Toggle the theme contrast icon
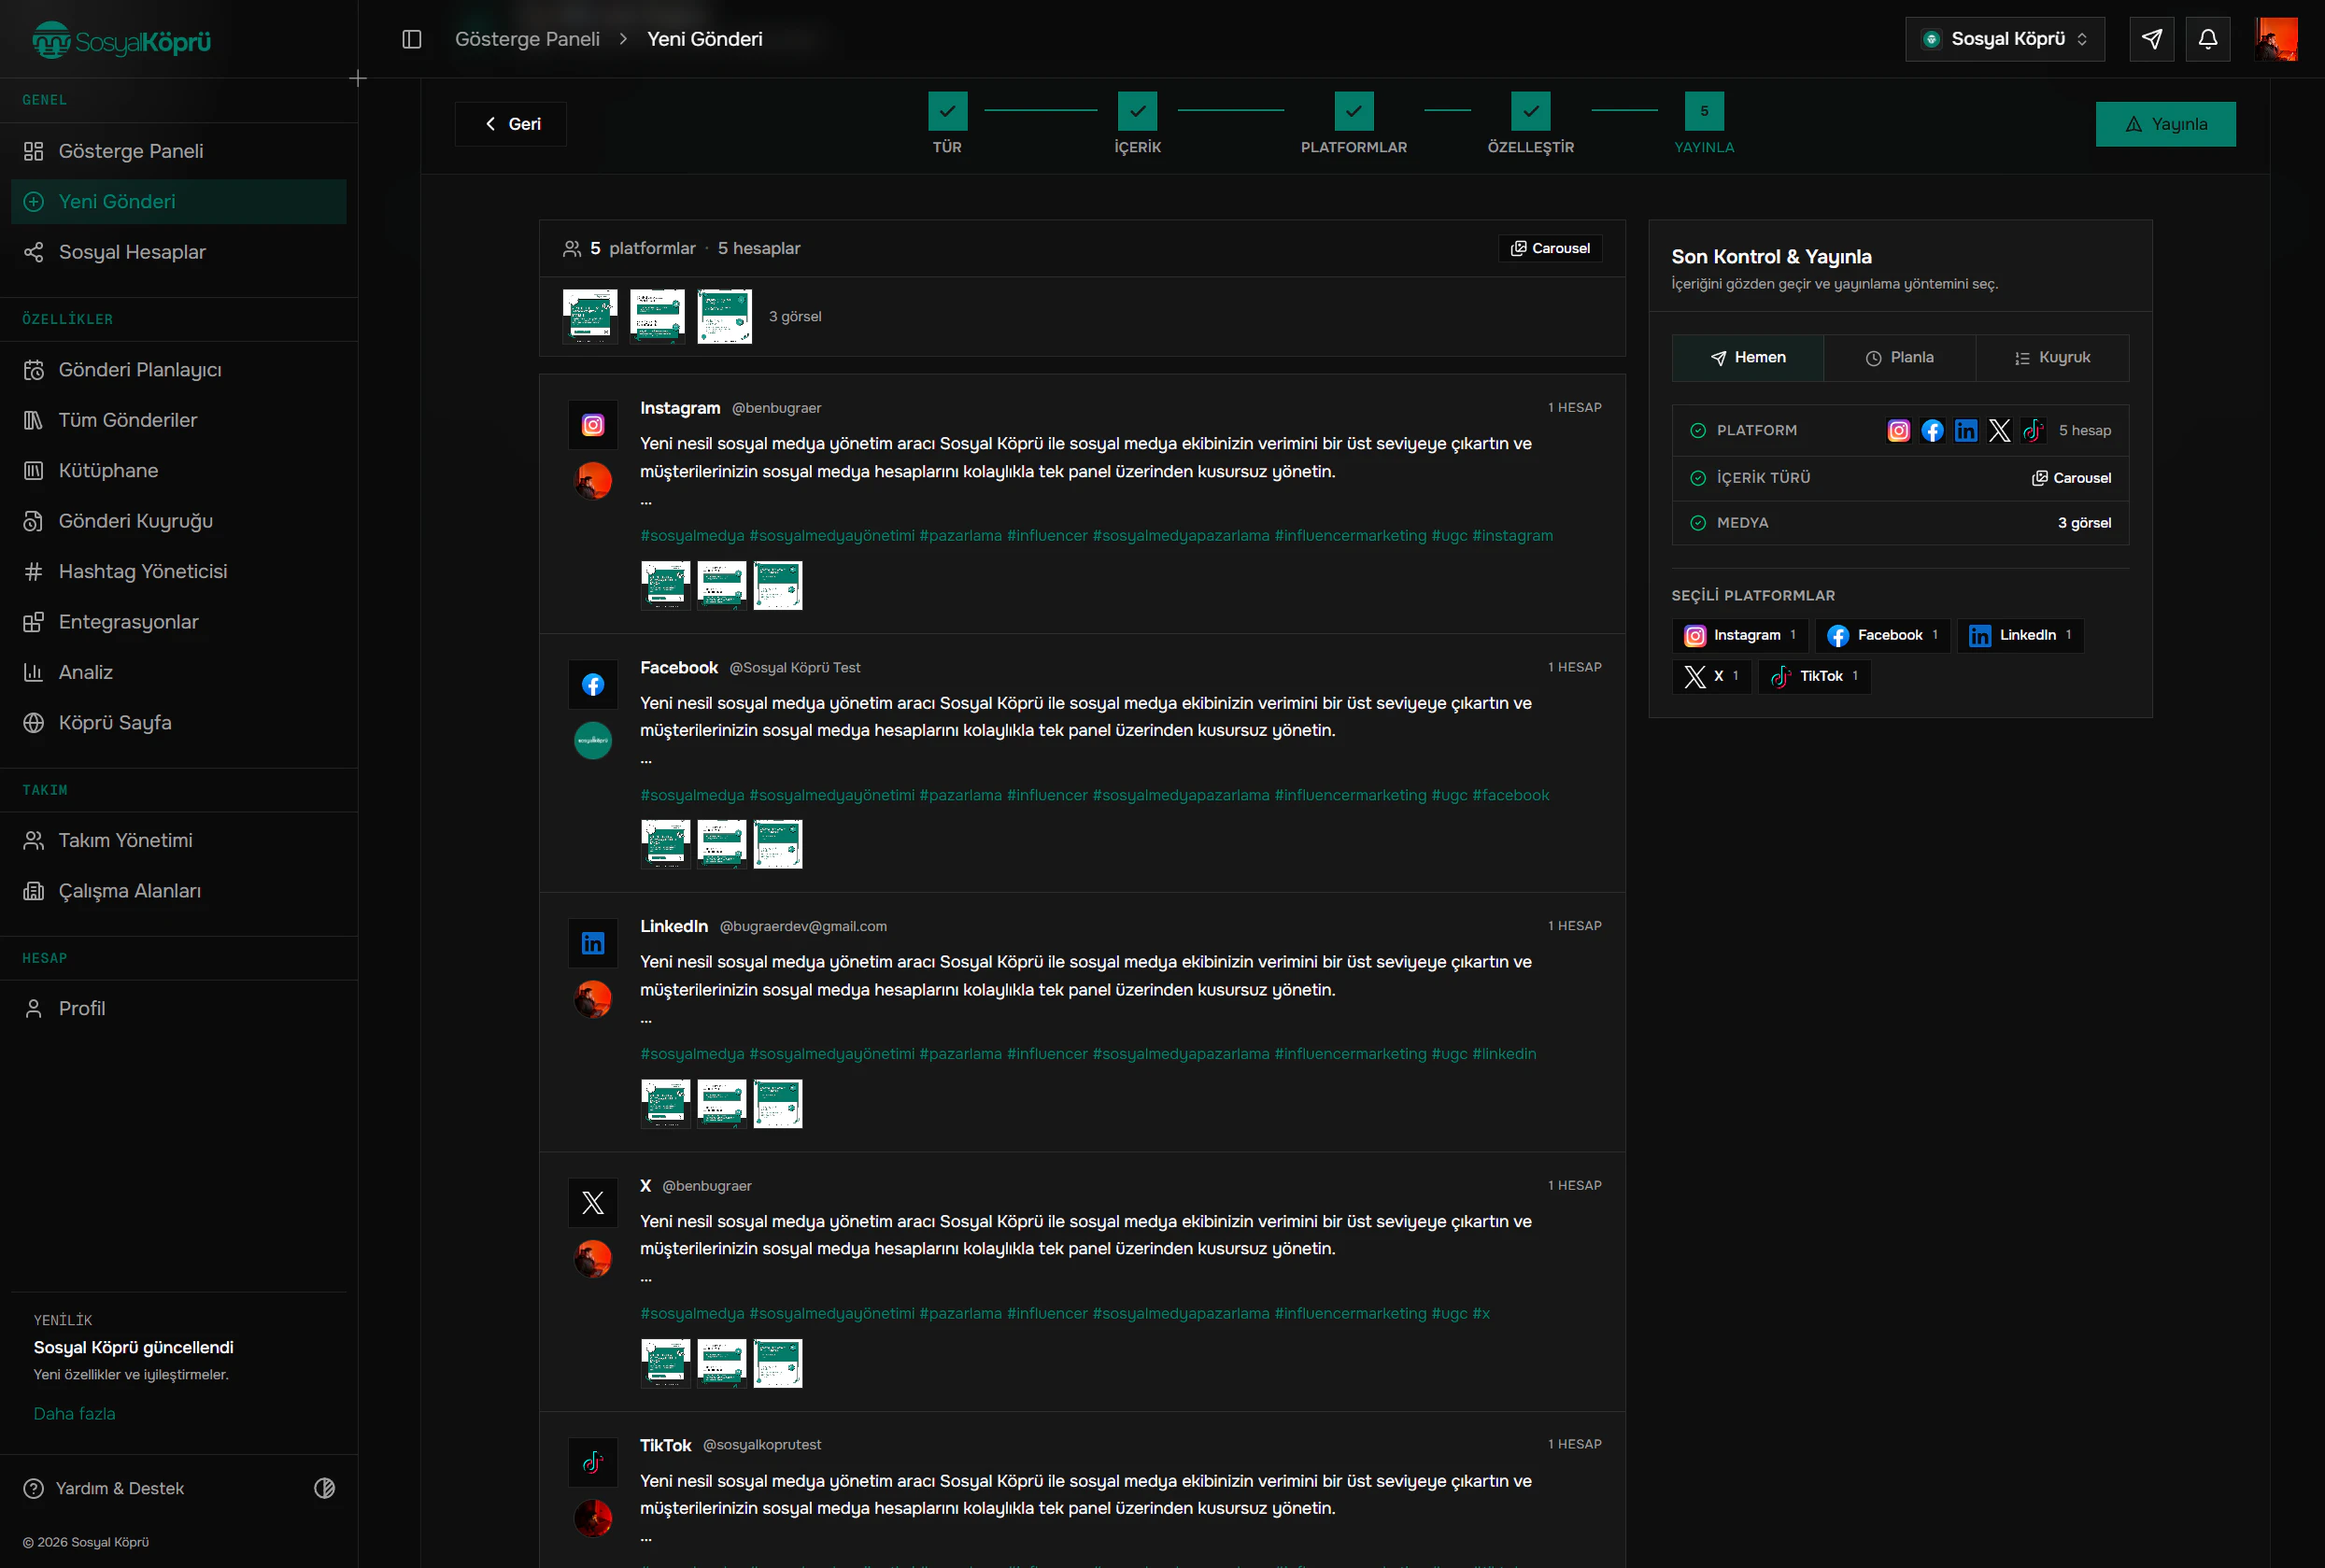The height and width of the screenshot is (1568, 2325). click(325, 1488)
